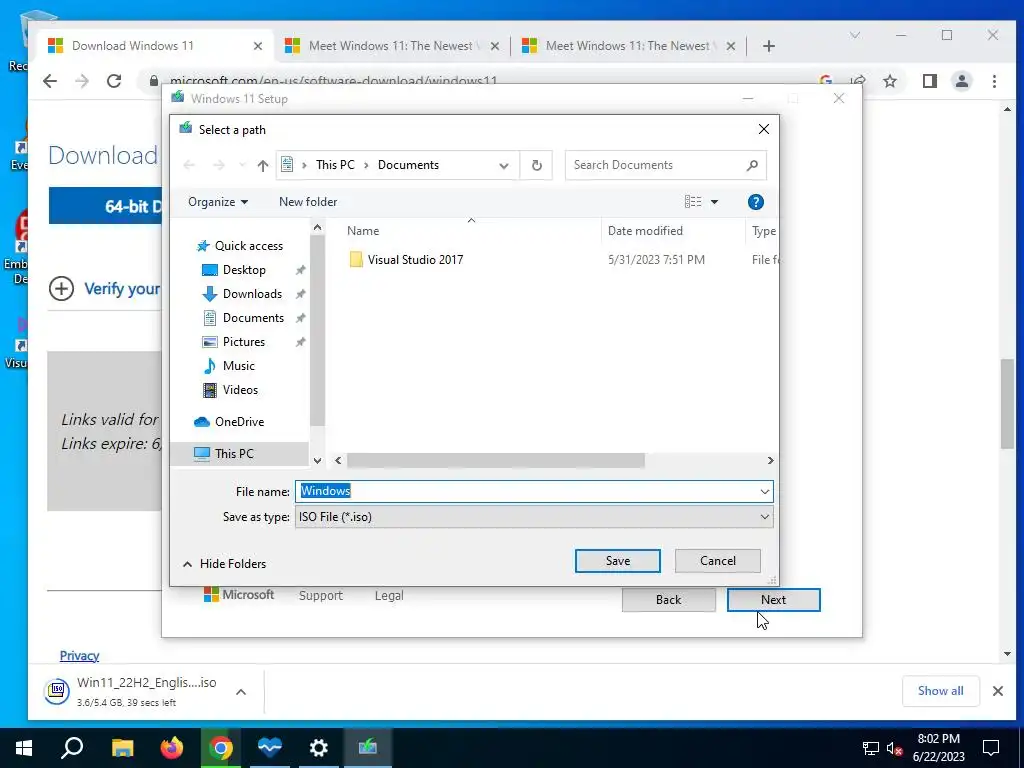The height and width of the screenshot is (768, 1024).
Task: Click the magnifier icon in Search Documents
Action: pyautogui.click(x=752, y=165)
